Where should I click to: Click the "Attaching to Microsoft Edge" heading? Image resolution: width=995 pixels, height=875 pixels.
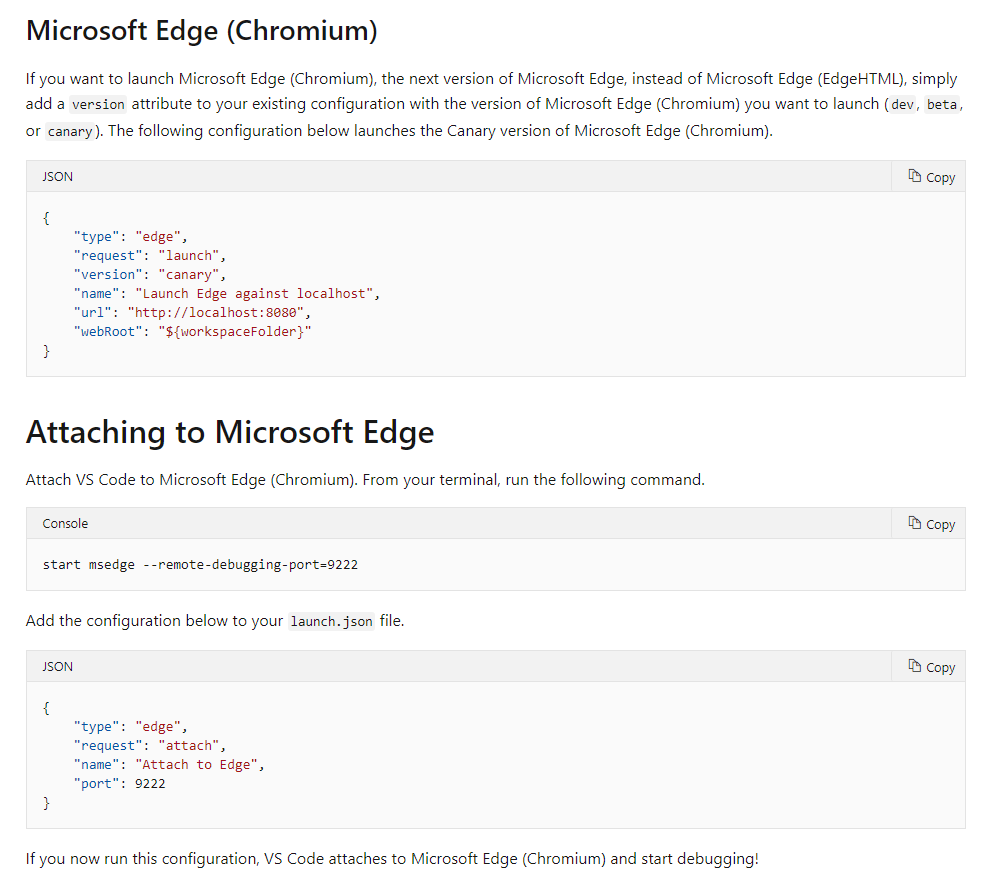230,432
